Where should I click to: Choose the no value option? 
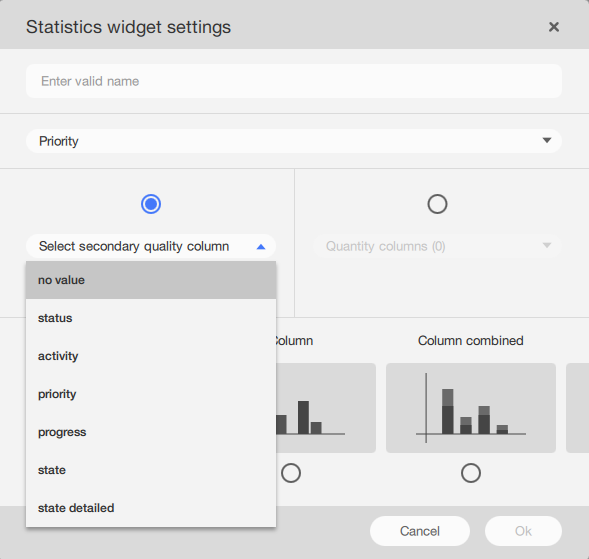click(151, 280)
